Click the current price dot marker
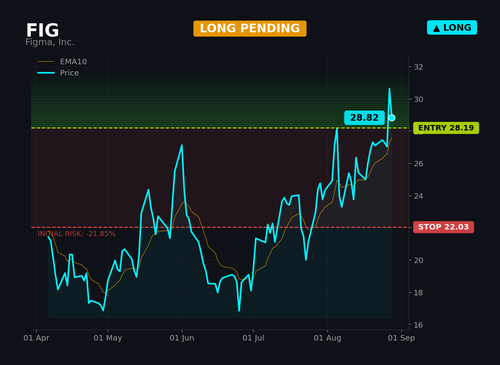500x365 pixels. (x=392, y=118)
